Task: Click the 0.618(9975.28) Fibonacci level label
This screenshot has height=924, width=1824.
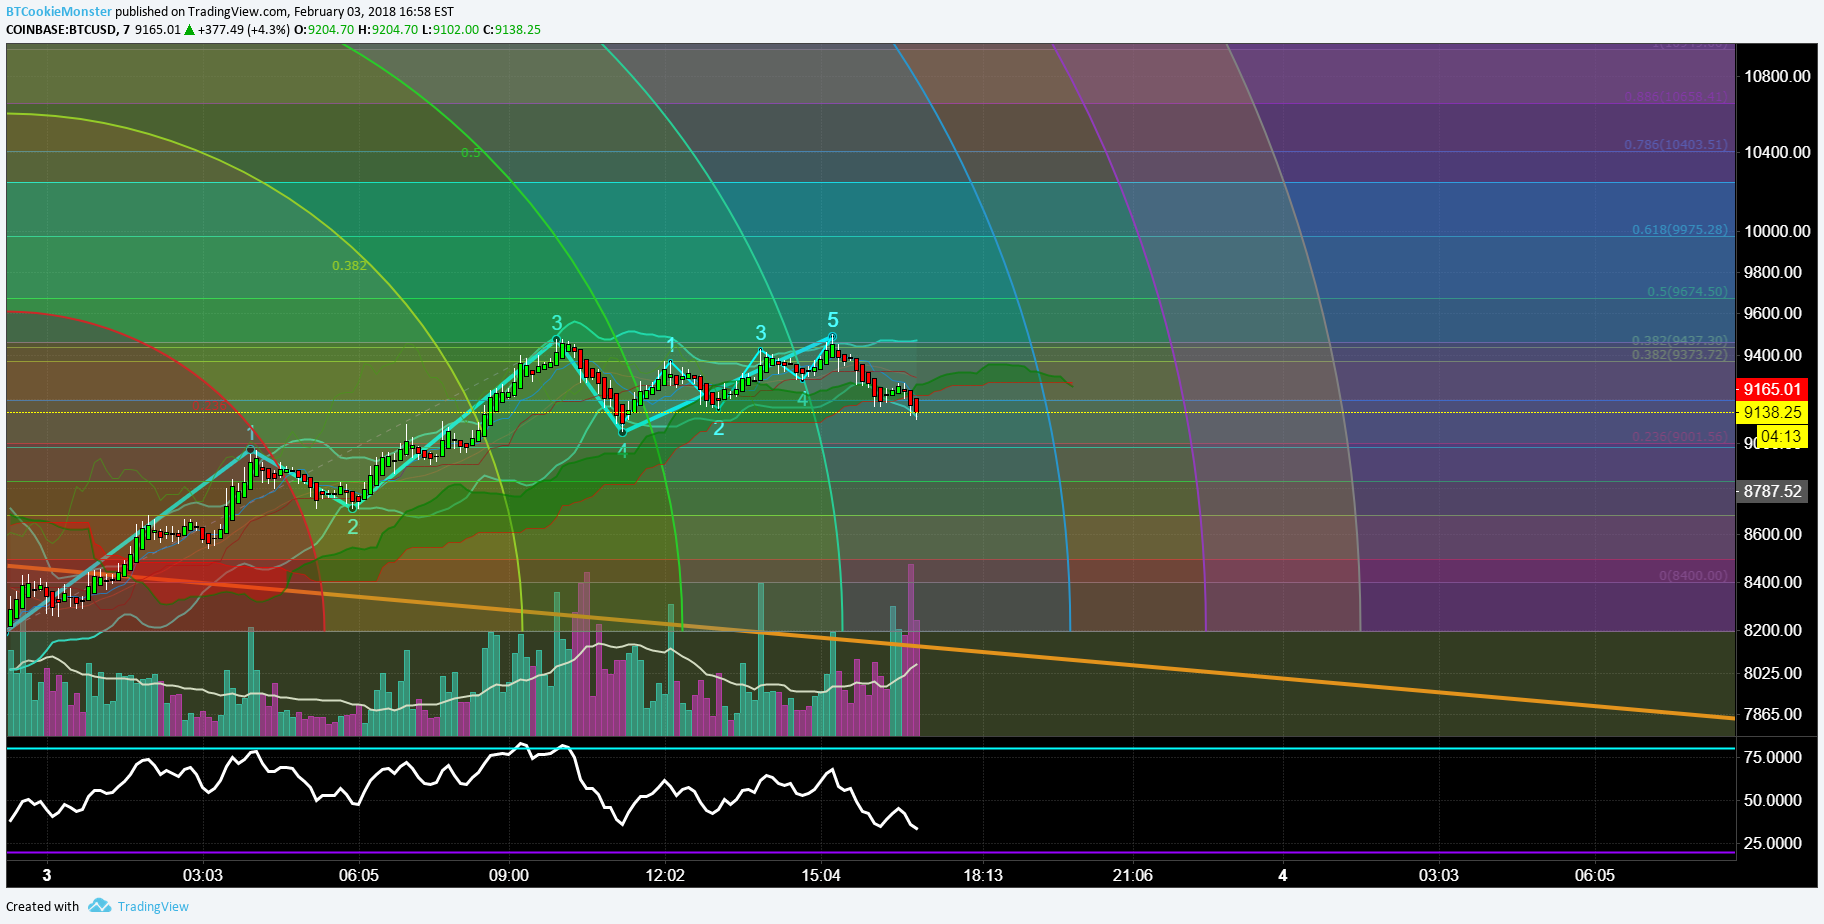Action: point(1680,229)
